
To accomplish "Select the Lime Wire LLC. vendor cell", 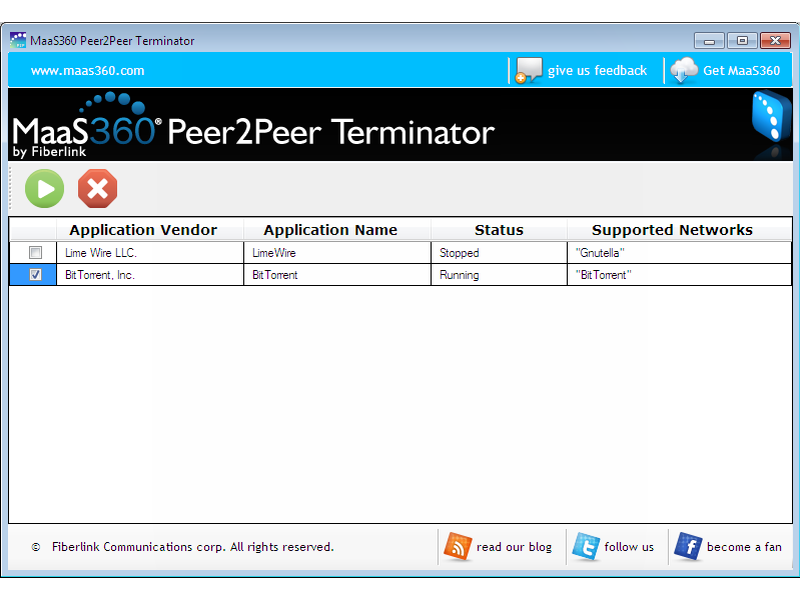I will coord(149,253).
